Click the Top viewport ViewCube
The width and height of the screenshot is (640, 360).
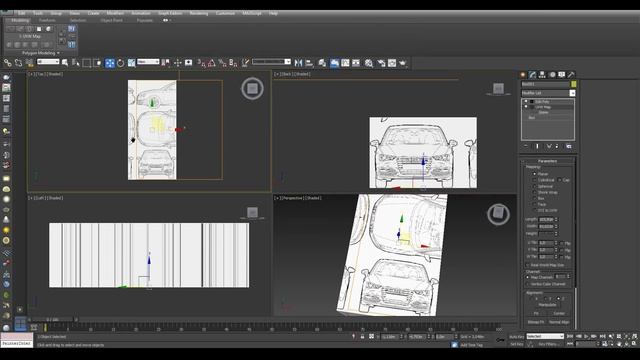[252, 88]
